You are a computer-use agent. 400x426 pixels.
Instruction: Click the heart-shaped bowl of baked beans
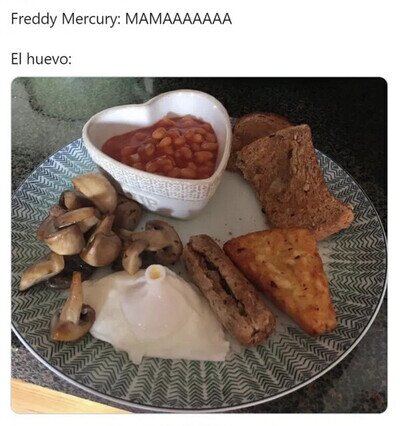157,152
